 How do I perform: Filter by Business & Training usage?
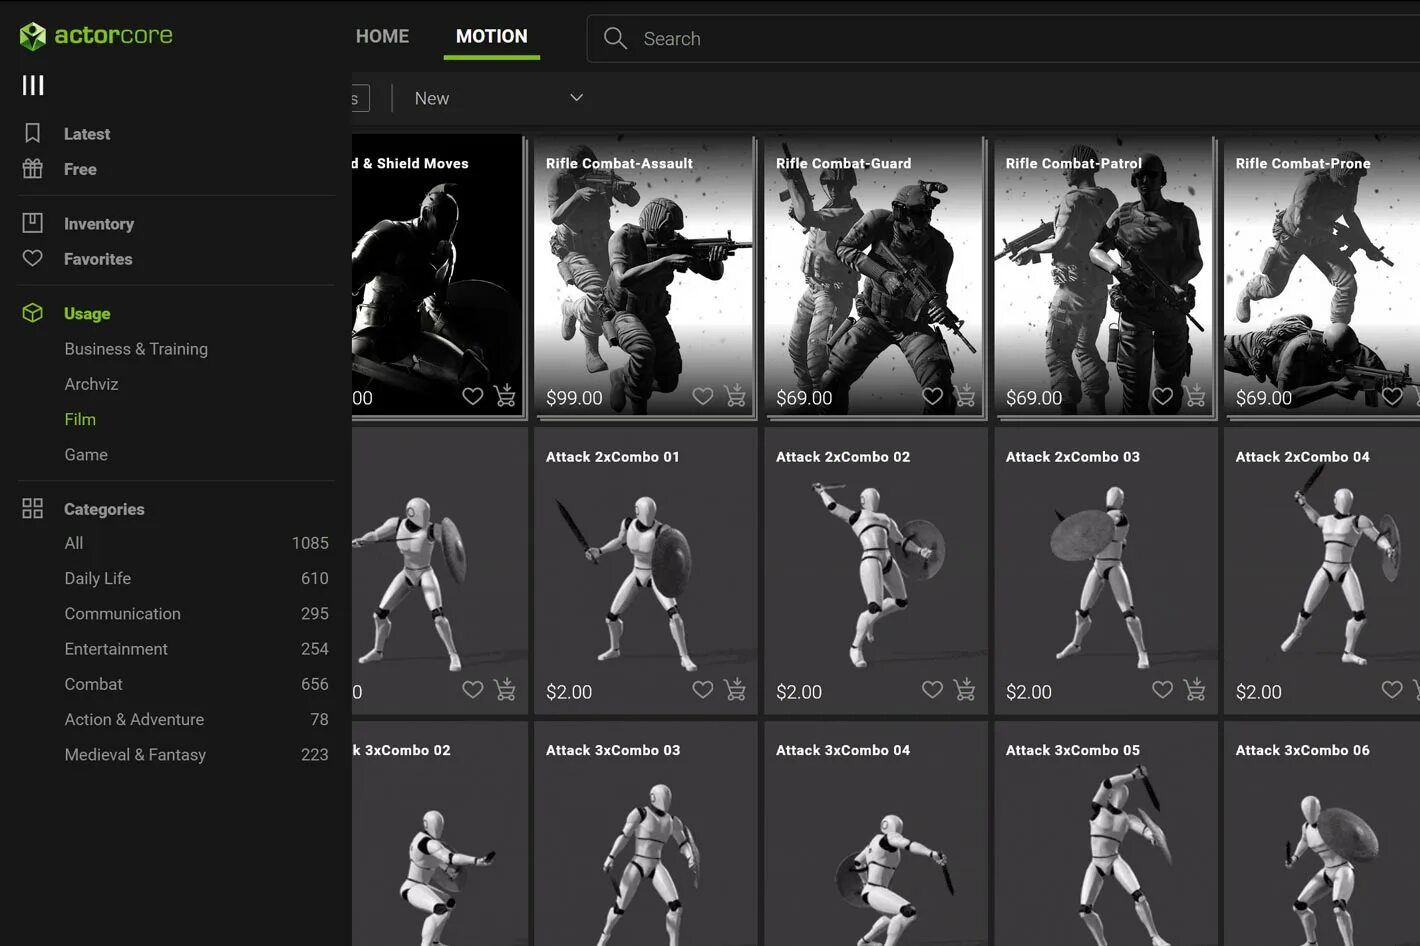pos(136,349)
